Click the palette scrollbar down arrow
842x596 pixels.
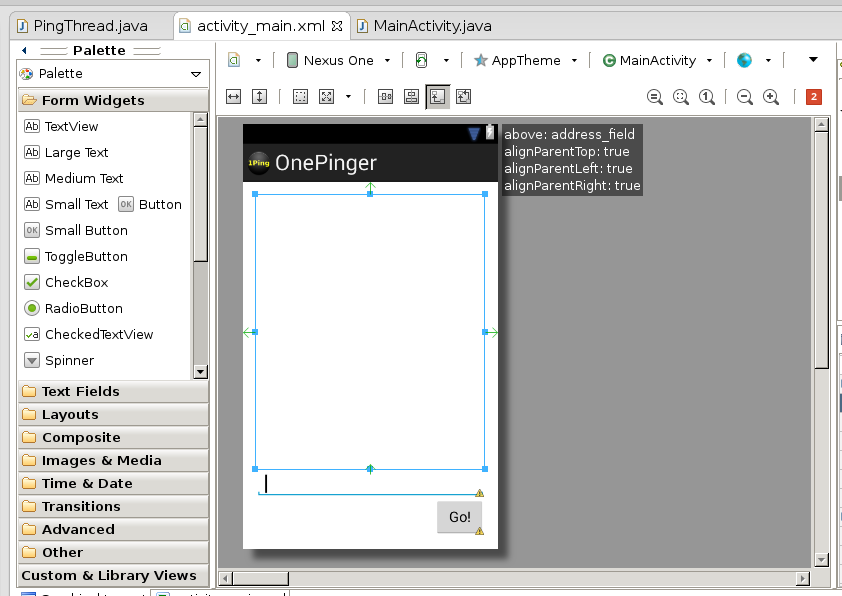[200, 372]
